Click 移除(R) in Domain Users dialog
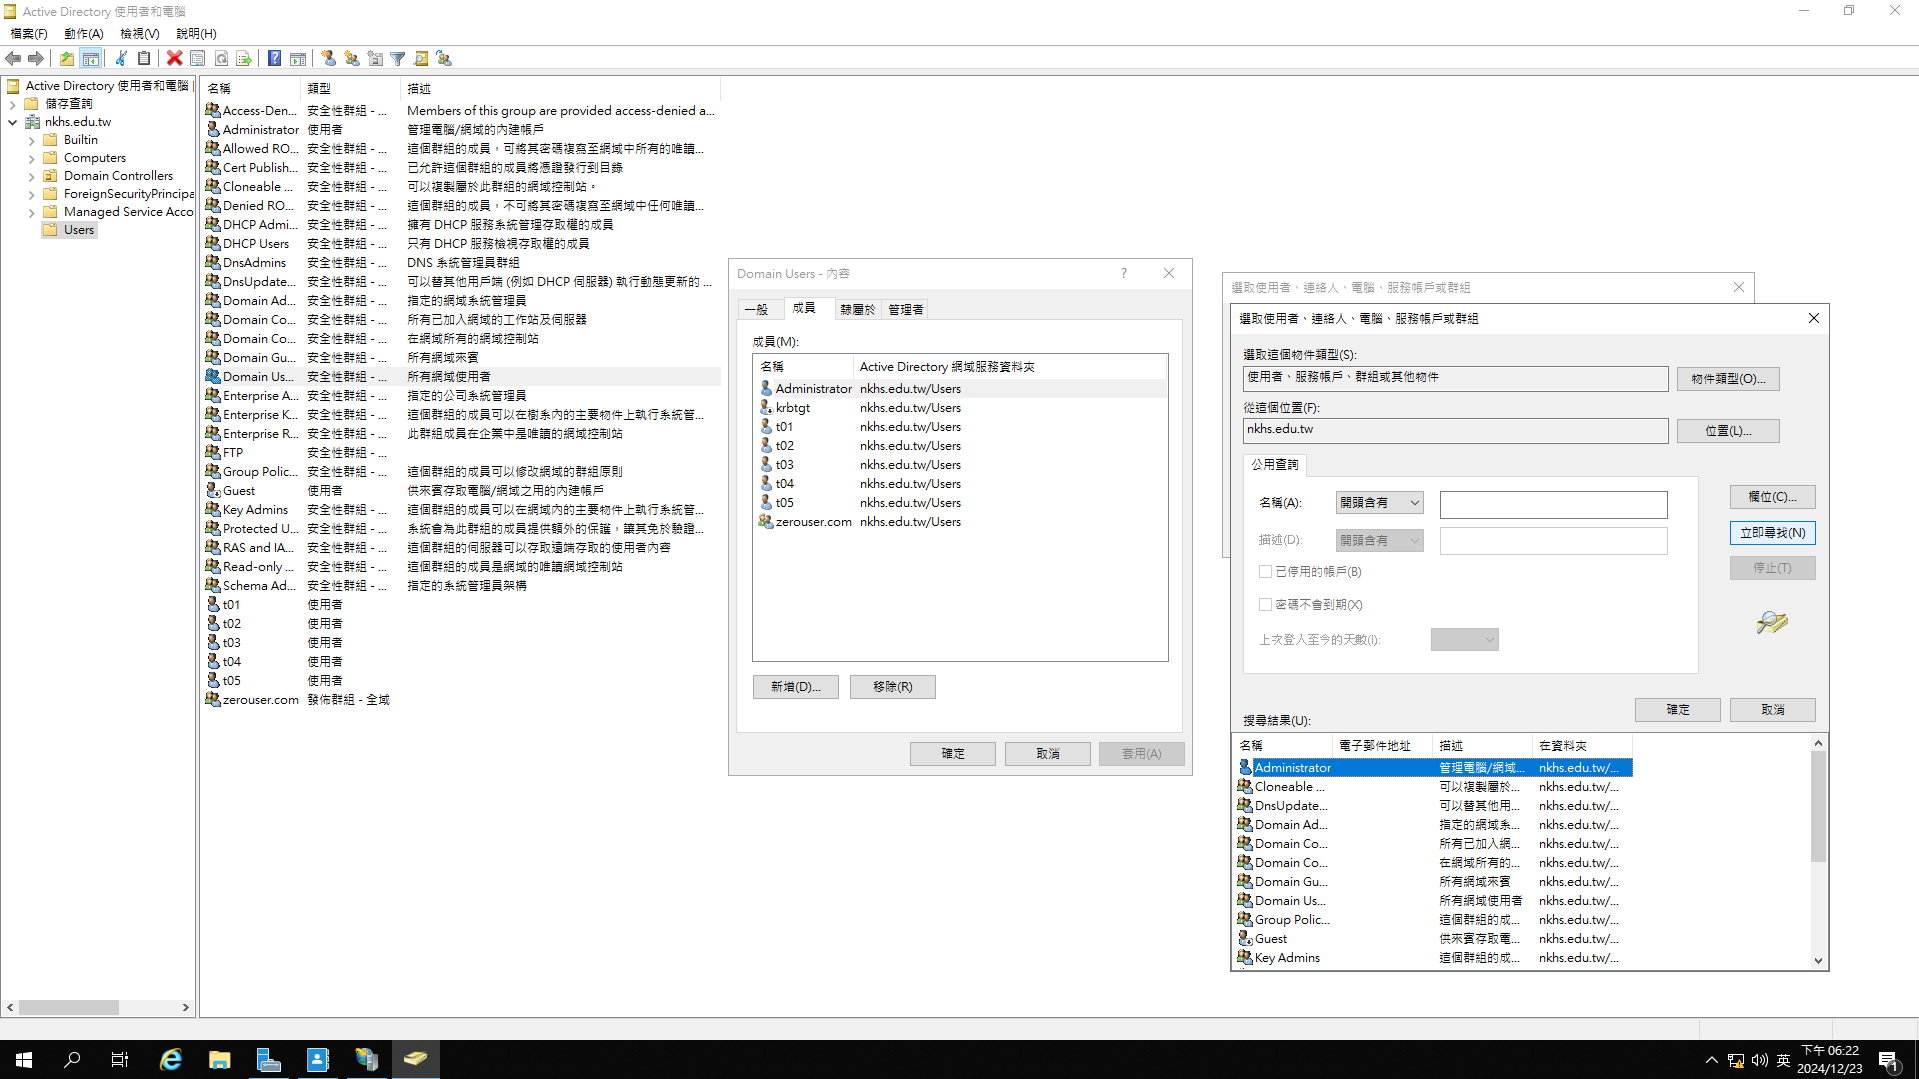Viewport: 1919px width, 1079px height. point(892,687)
